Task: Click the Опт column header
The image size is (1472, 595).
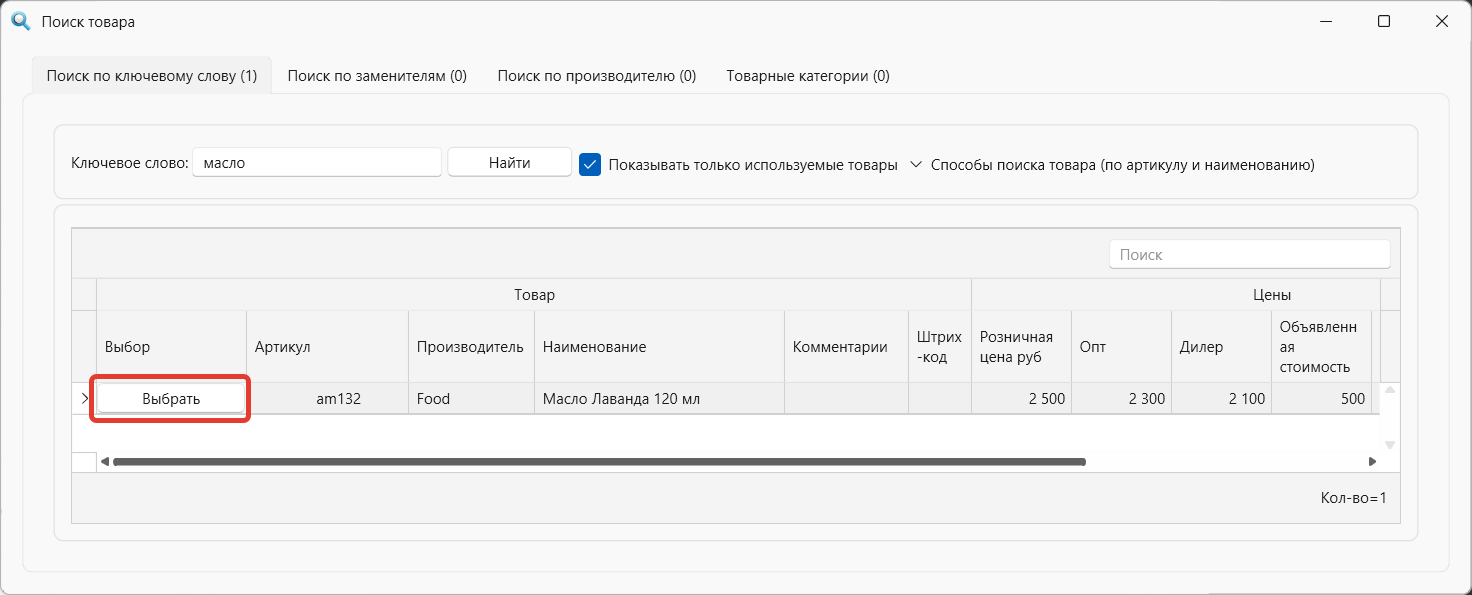Action: pyautogui.click(x=1121, y=347)
